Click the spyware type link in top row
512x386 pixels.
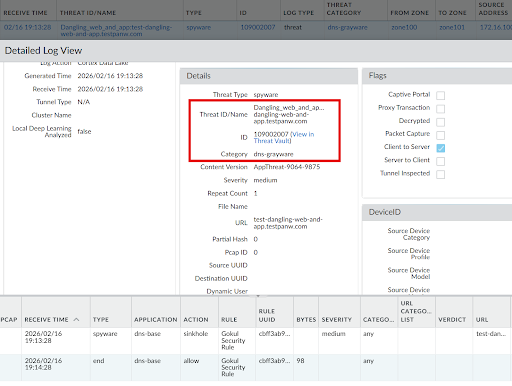198,27
